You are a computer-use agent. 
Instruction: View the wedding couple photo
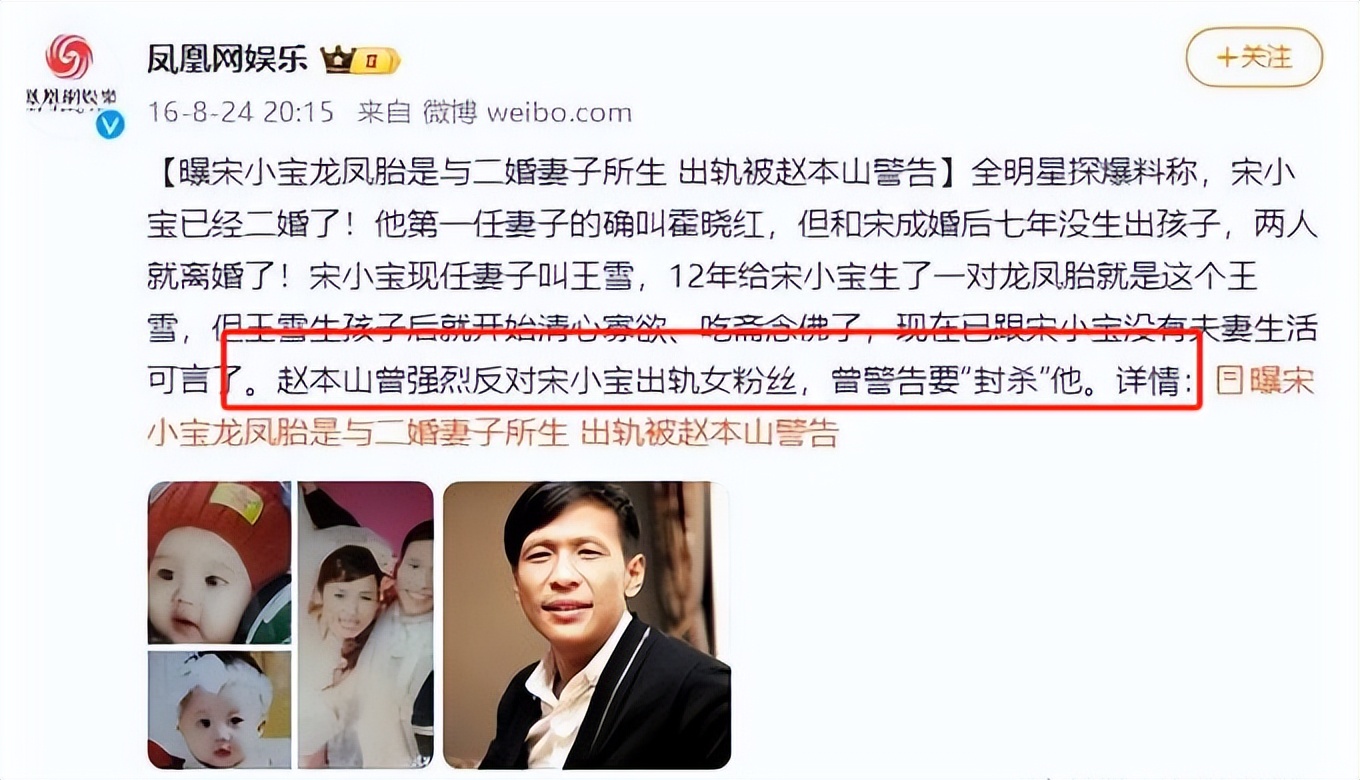(x=365, y=624)
